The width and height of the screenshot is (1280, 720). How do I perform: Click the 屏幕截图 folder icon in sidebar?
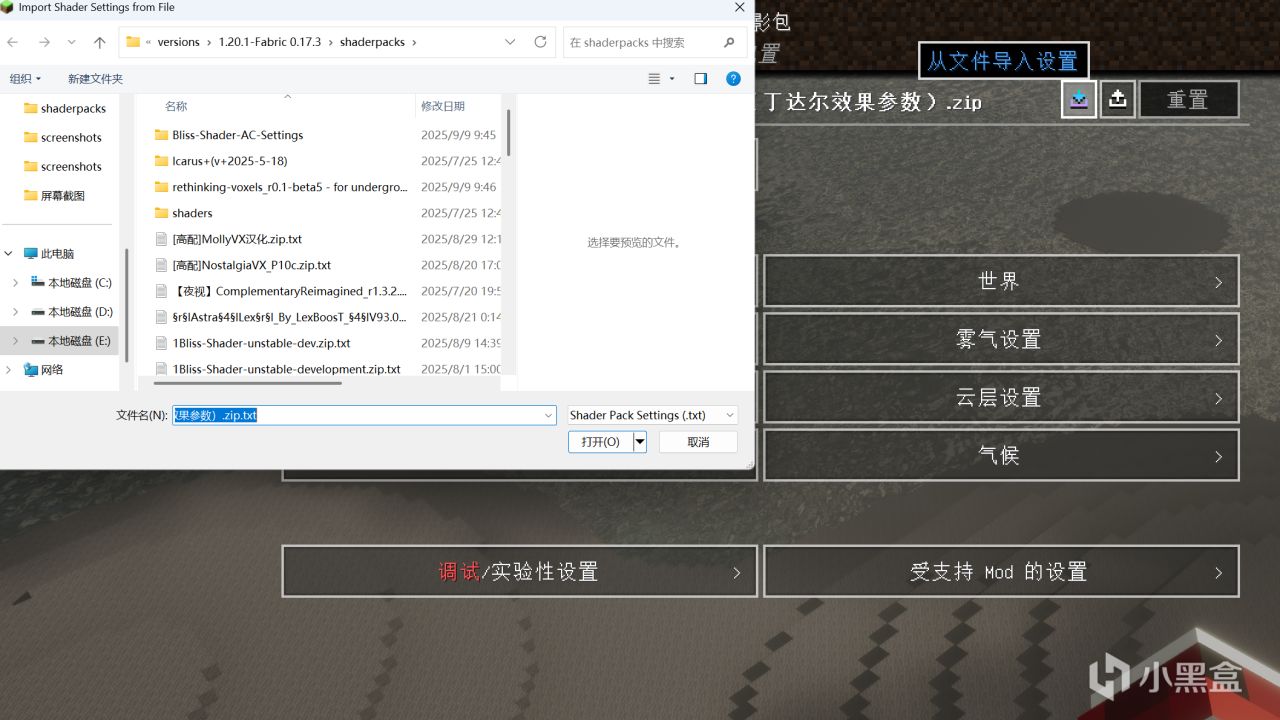30,196
